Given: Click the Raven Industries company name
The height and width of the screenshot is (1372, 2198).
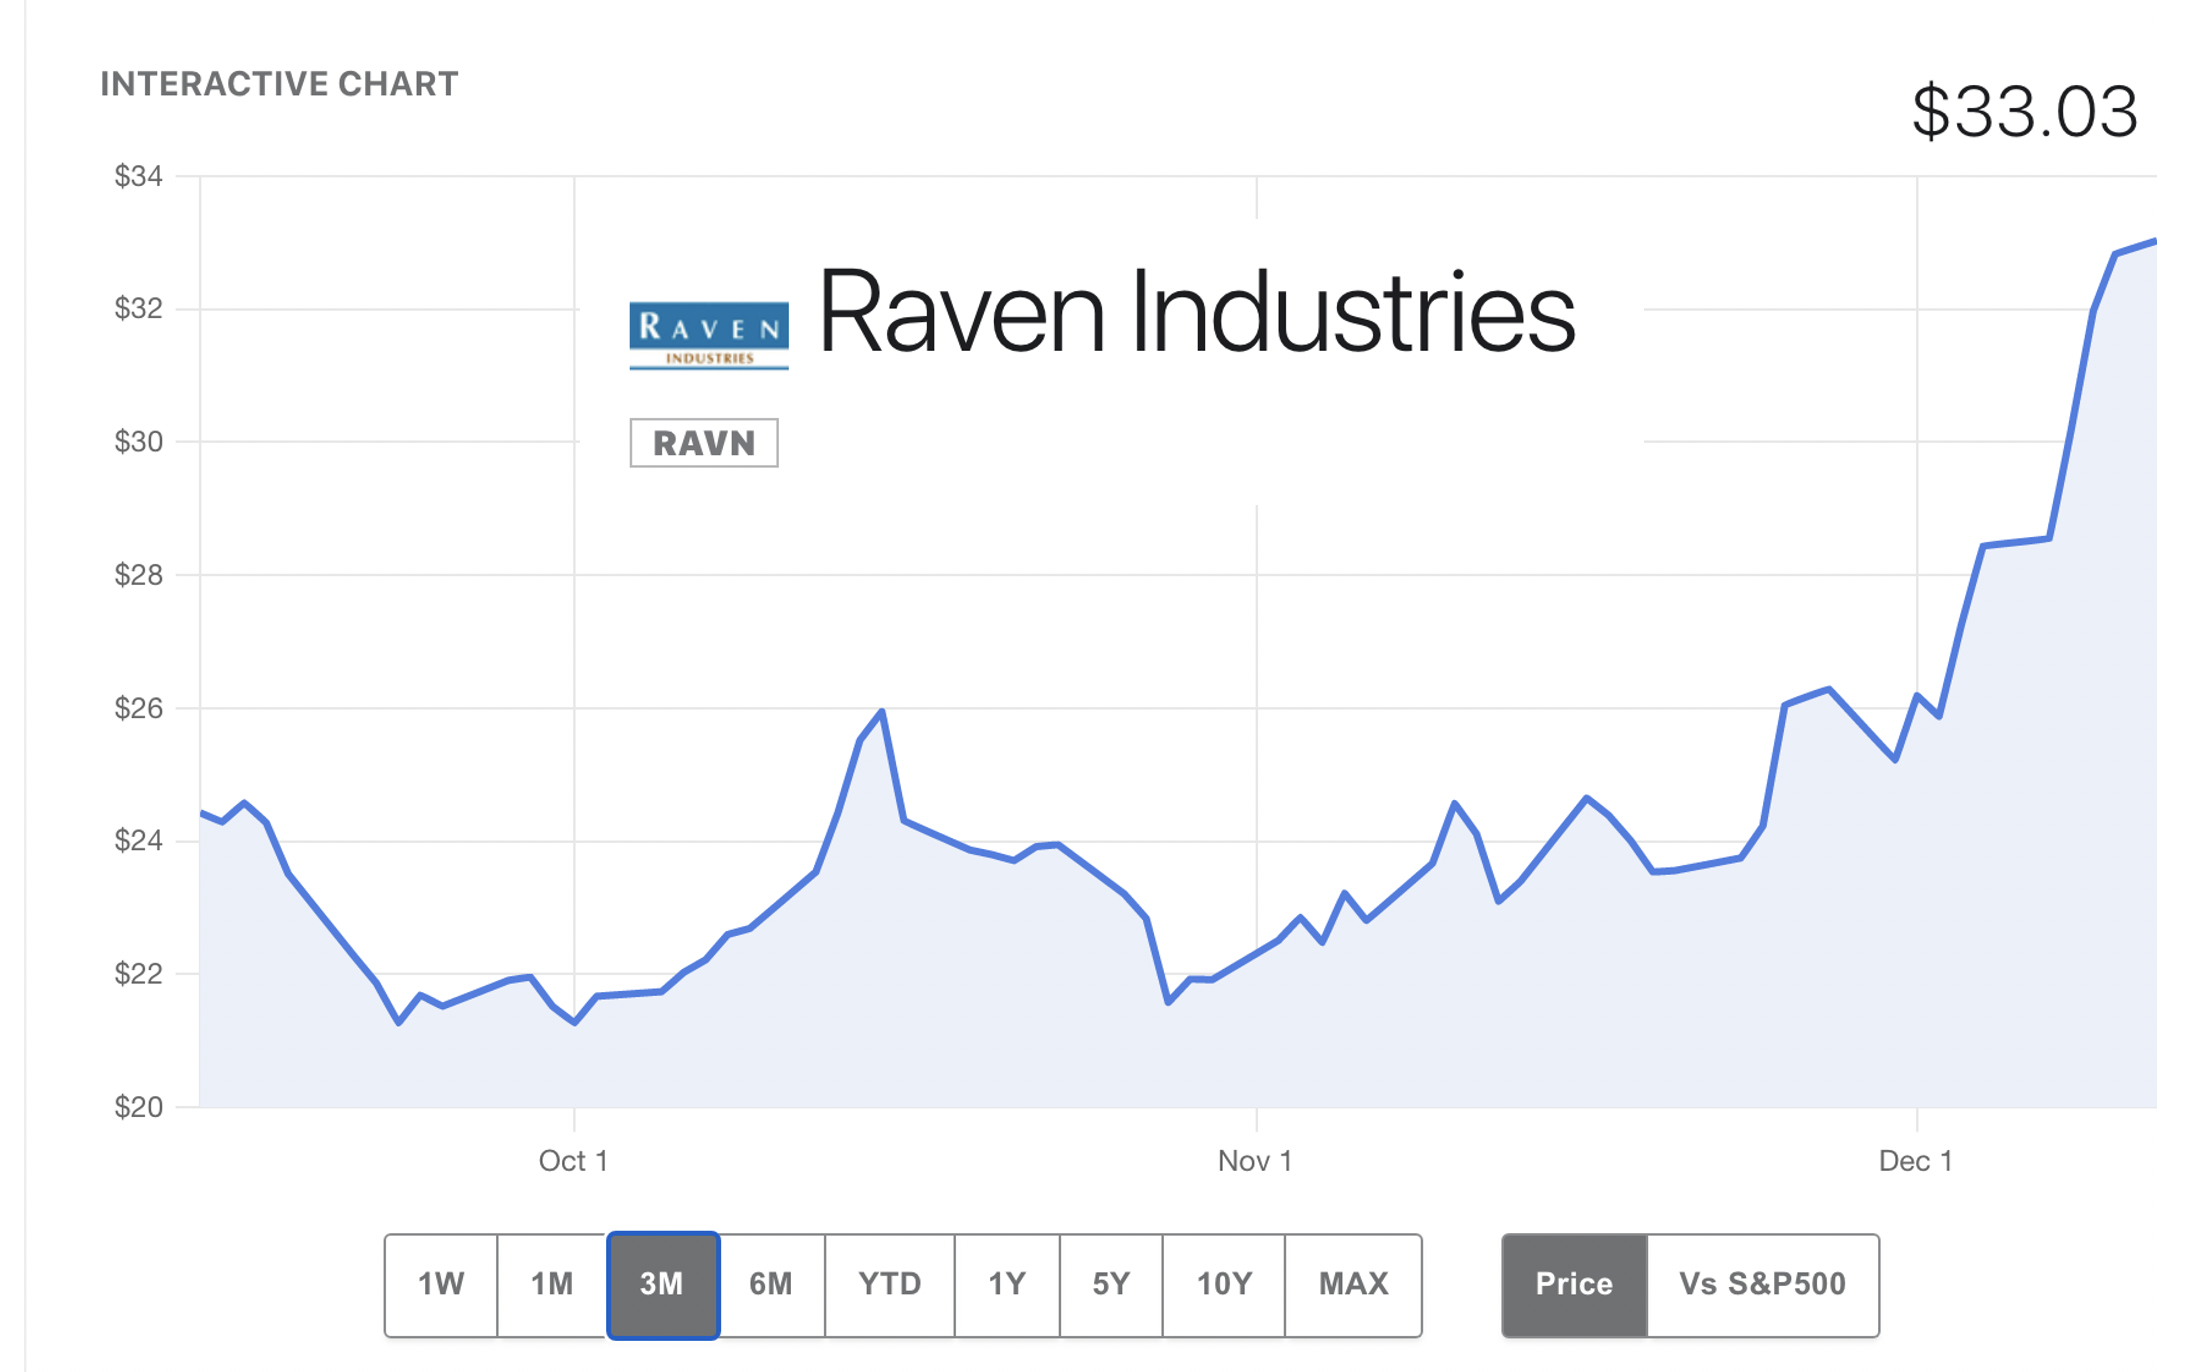Looking at the screenshot, I should (1197, 312).
